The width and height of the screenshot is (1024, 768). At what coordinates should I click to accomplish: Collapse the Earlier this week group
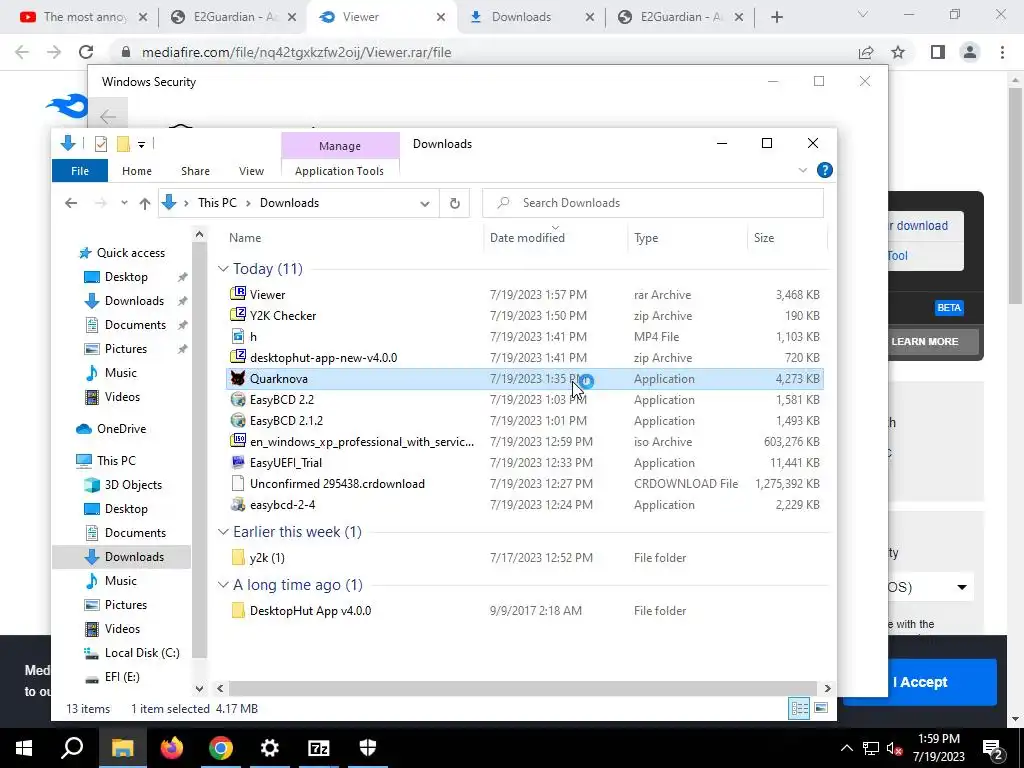click(223, 532)
